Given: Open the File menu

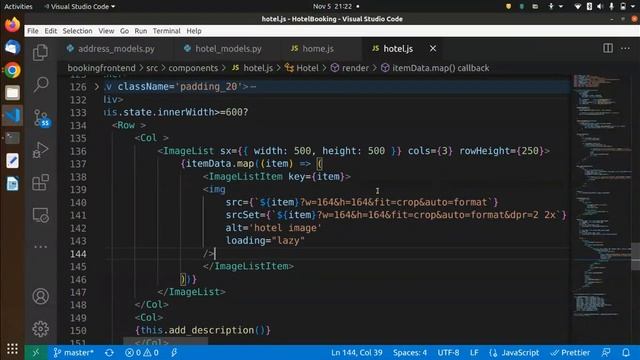Looking at the screenshot, I should click(33, 31).
